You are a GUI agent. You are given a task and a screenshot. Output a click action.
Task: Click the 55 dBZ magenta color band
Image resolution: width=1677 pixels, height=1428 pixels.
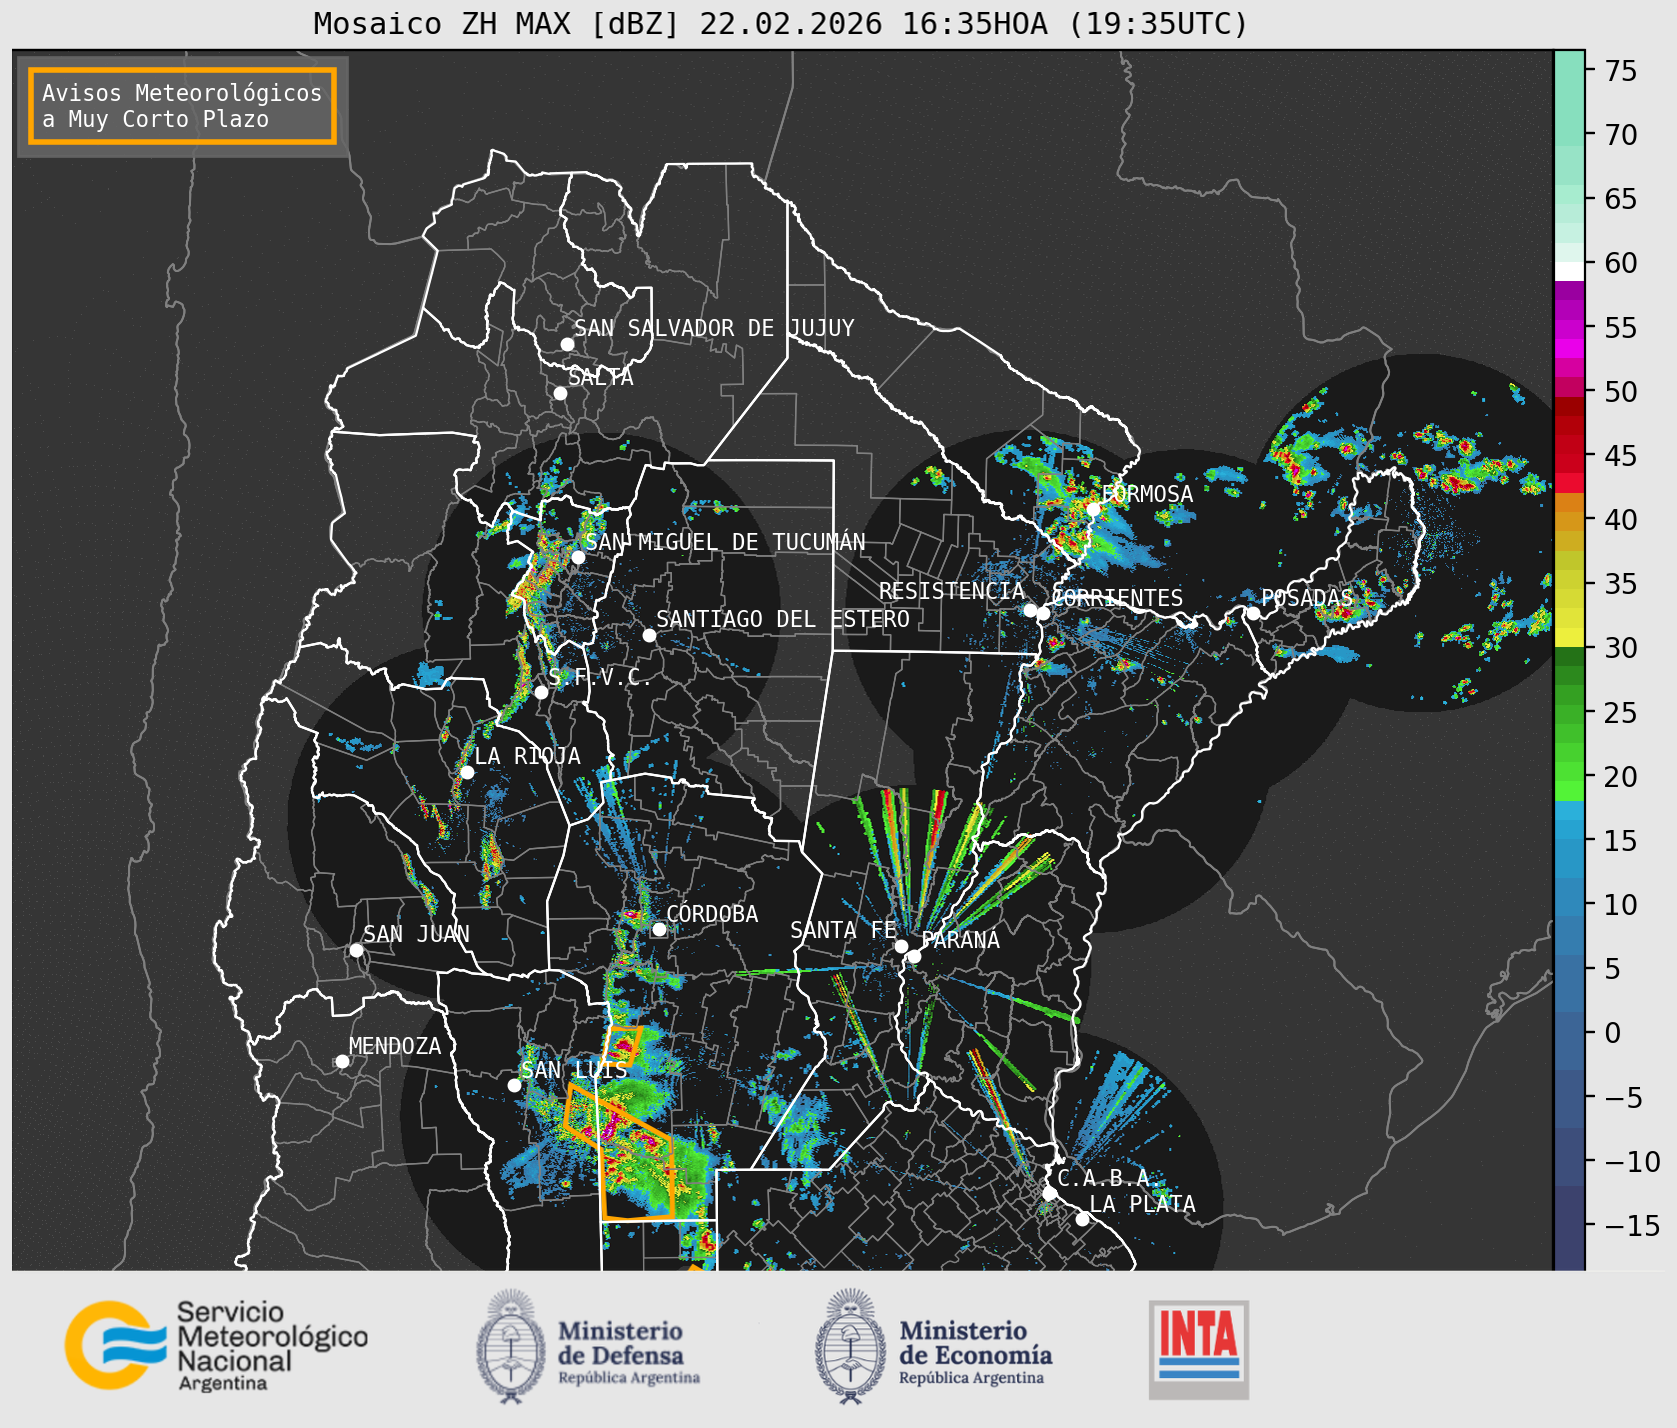1569,328
